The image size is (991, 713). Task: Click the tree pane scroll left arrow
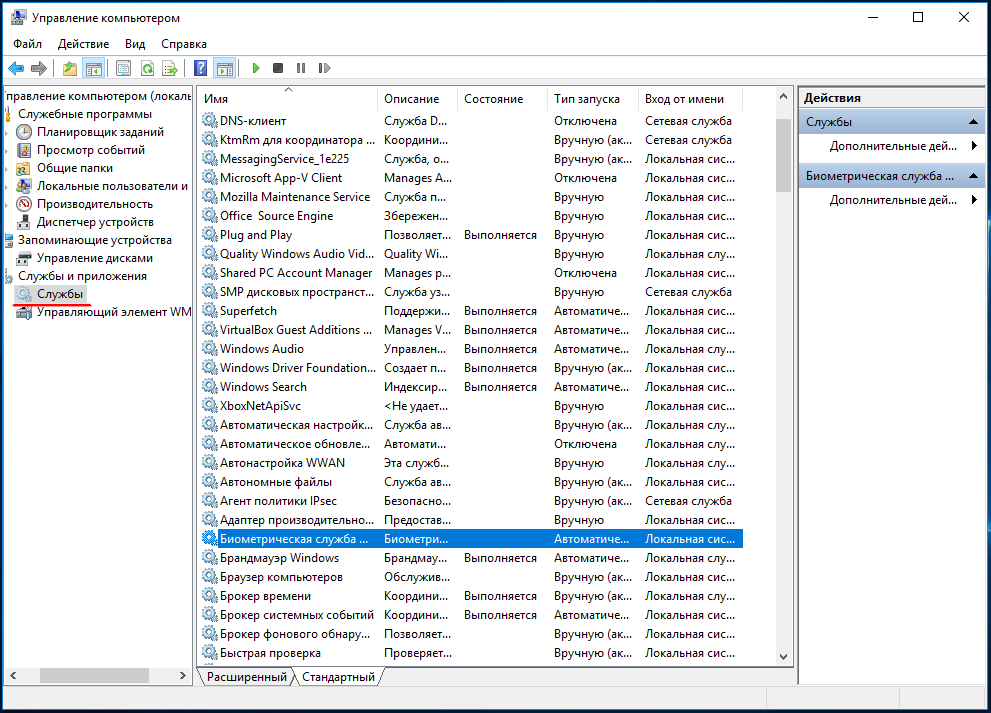tap(13, 676)
